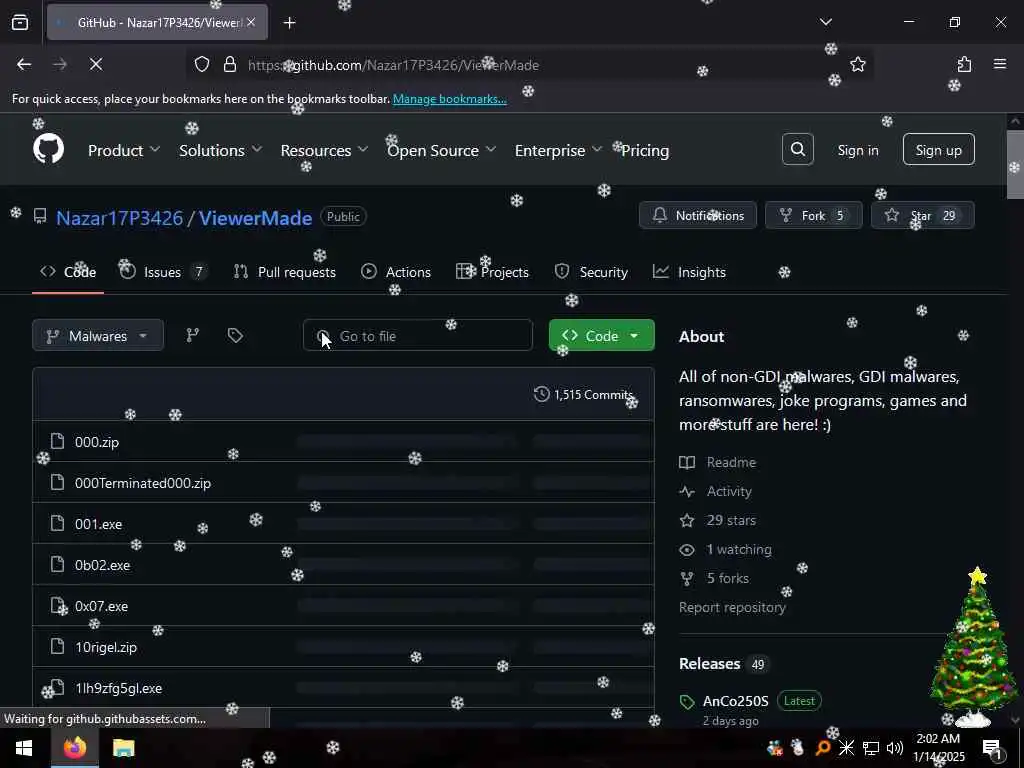Expand Solutions menu dropdown
The width and height of the screenshot is (1024, 768).
coord(220,150)
